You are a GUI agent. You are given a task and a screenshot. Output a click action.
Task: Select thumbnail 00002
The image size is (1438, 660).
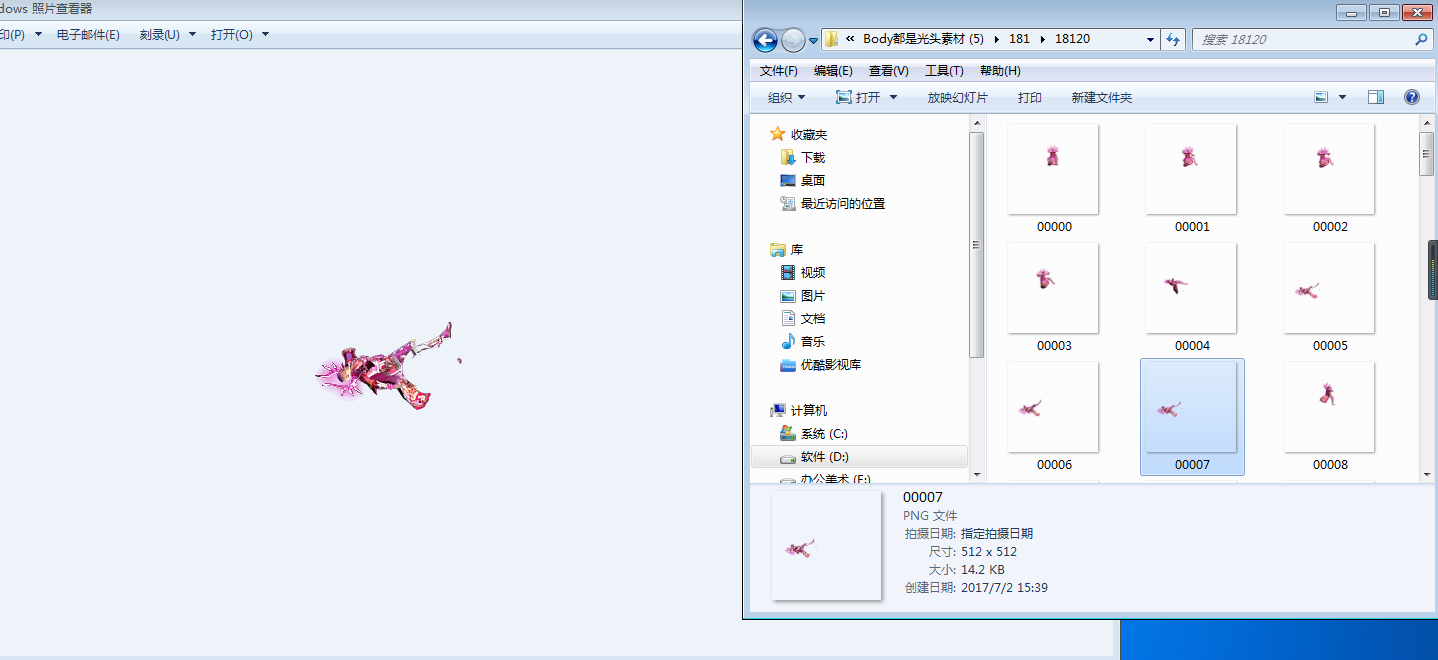[1330, 179]
